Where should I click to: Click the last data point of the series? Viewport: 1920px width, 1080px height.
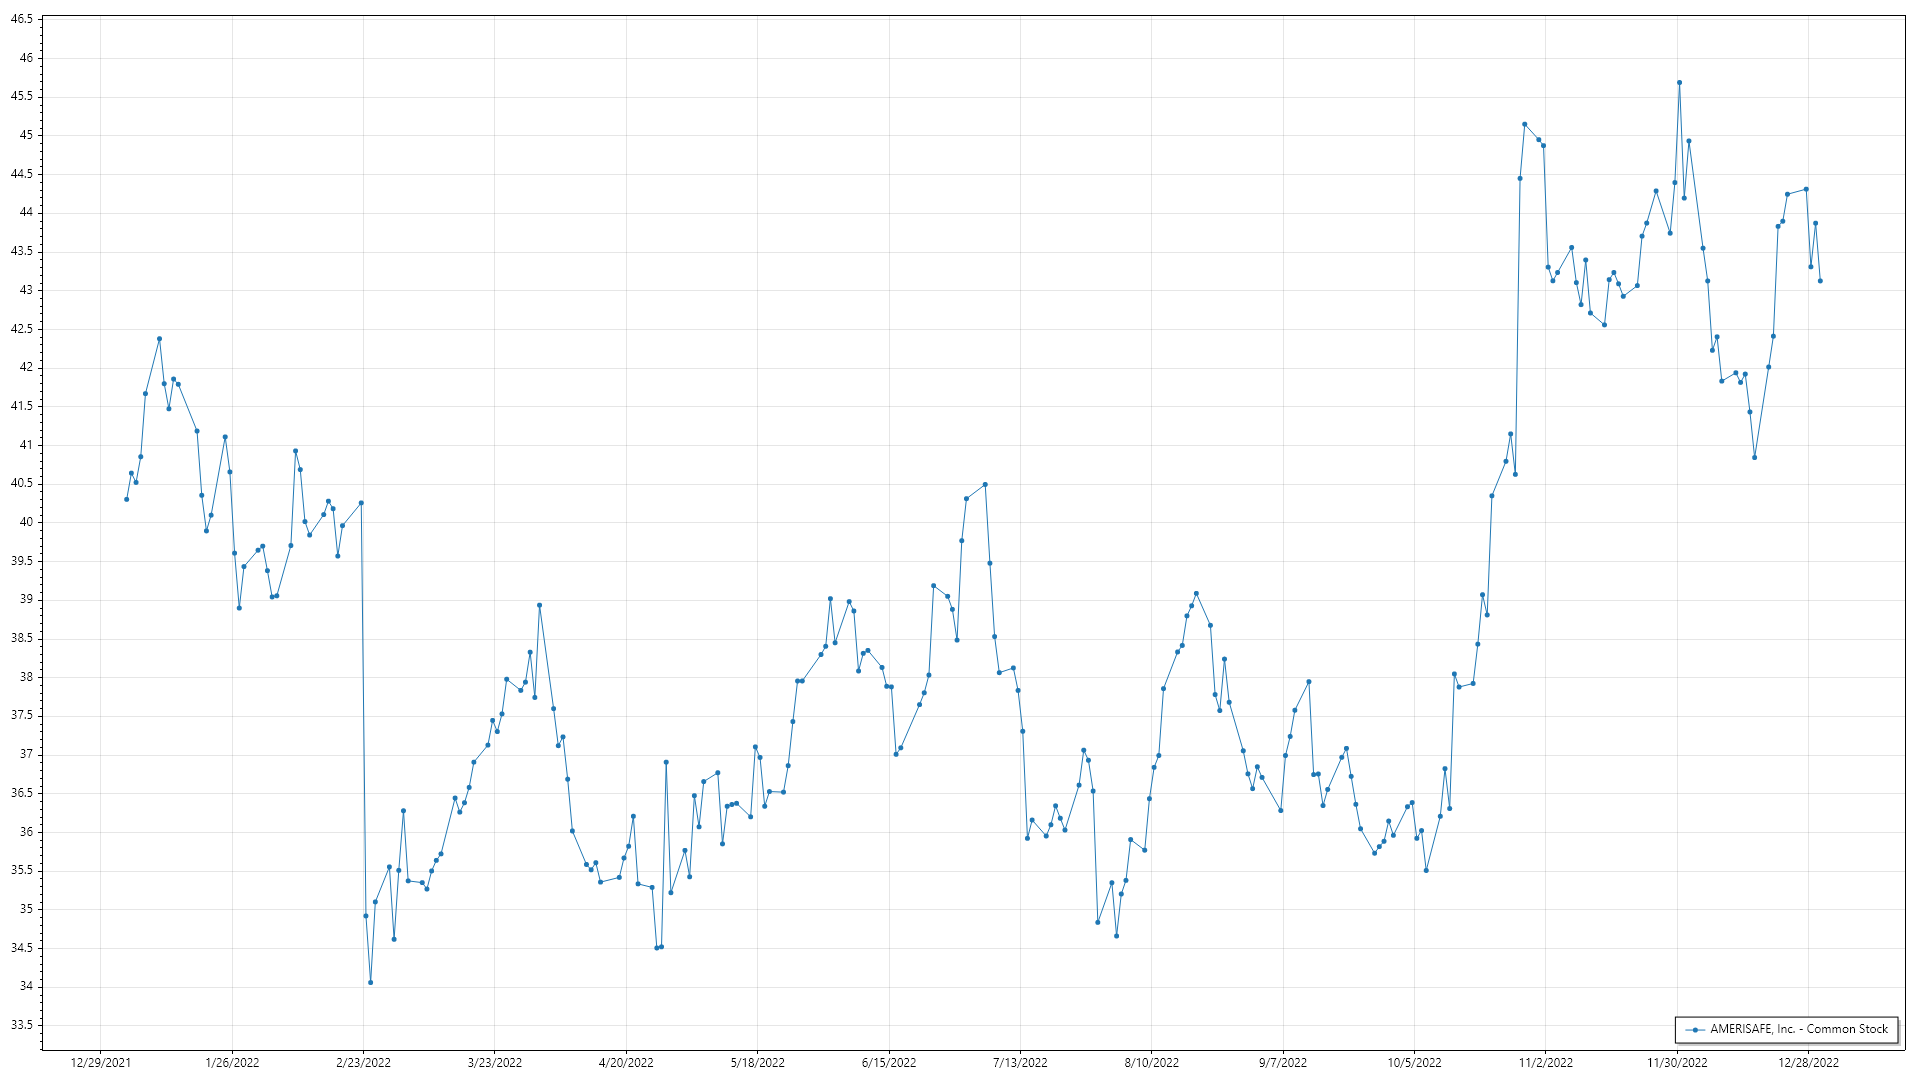click(x=1820, y=281)
